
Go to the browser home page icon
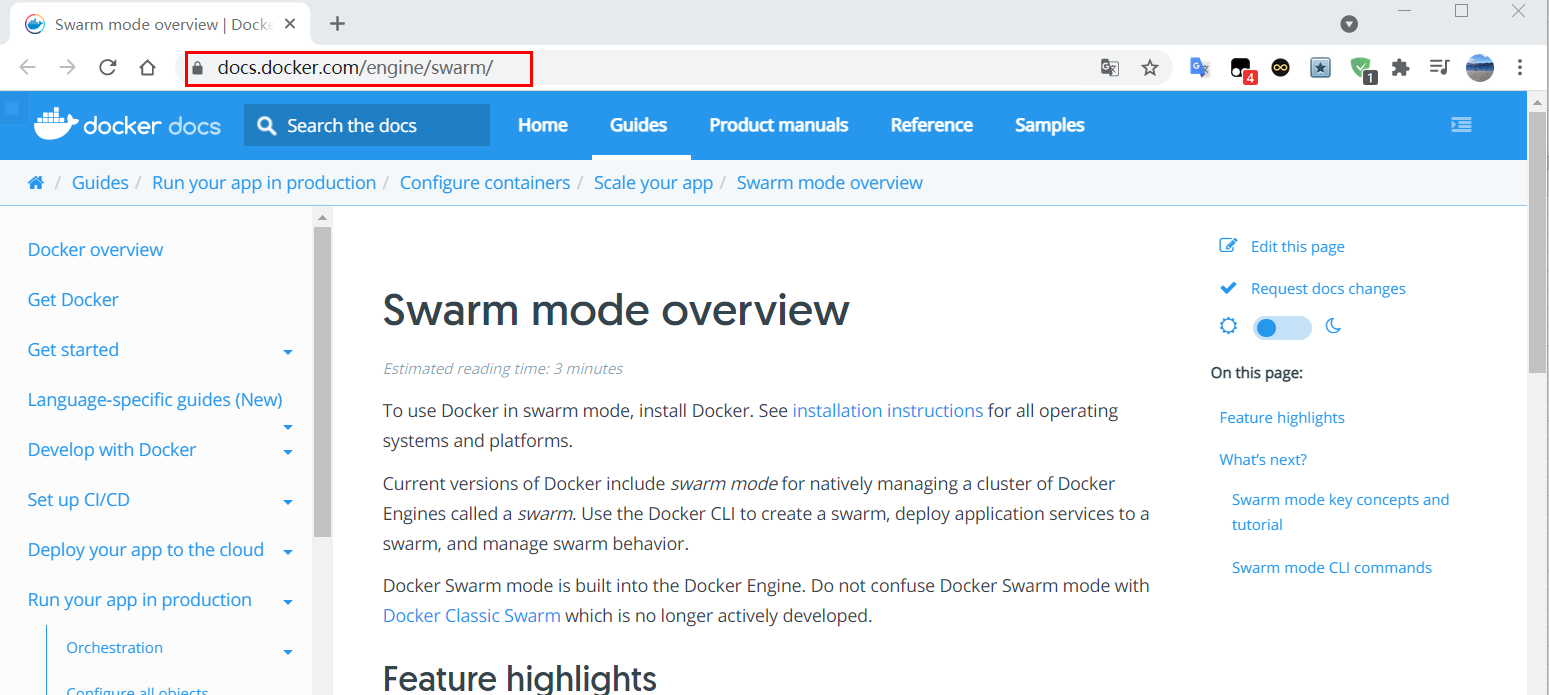tap(147, 67)
